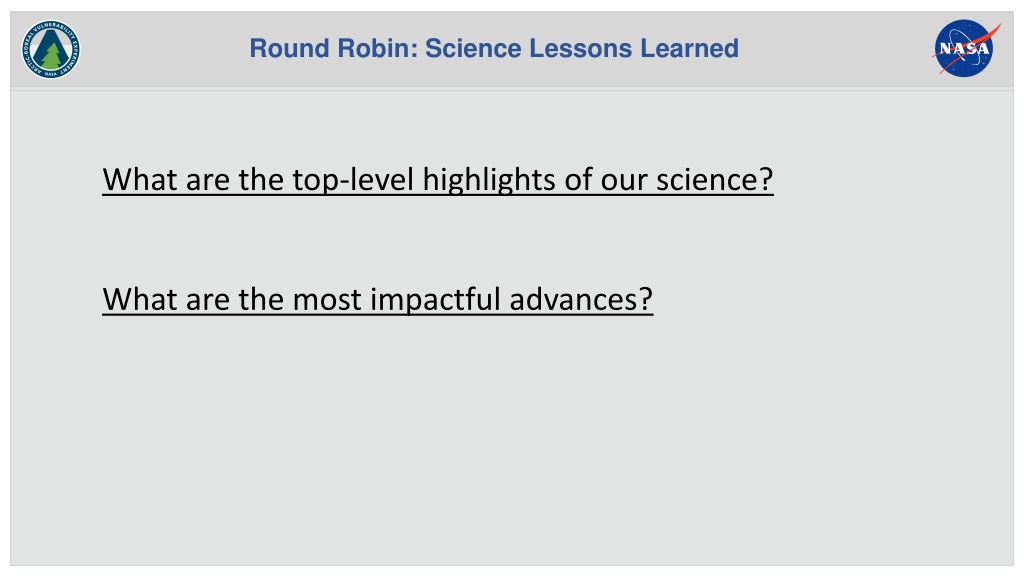Click the word 'Lessons' in the slide title
Screen dimensions: 1024x576
581,48
